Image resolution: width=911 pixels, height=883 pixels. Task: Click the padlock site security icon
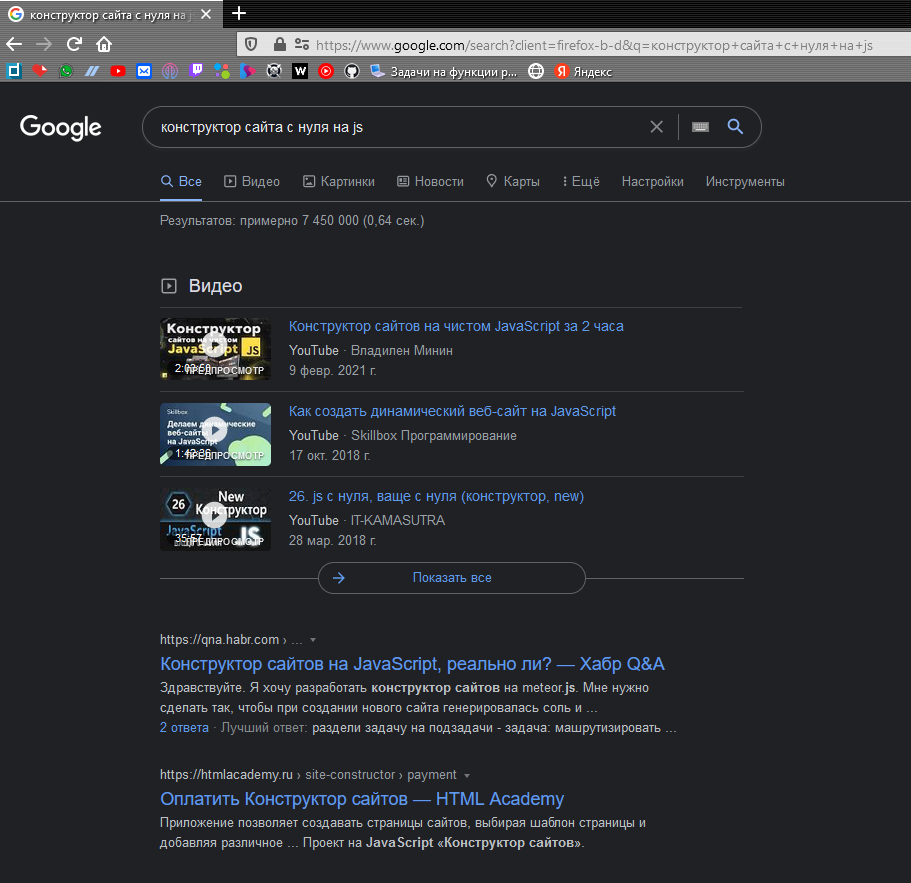(279, 45)
